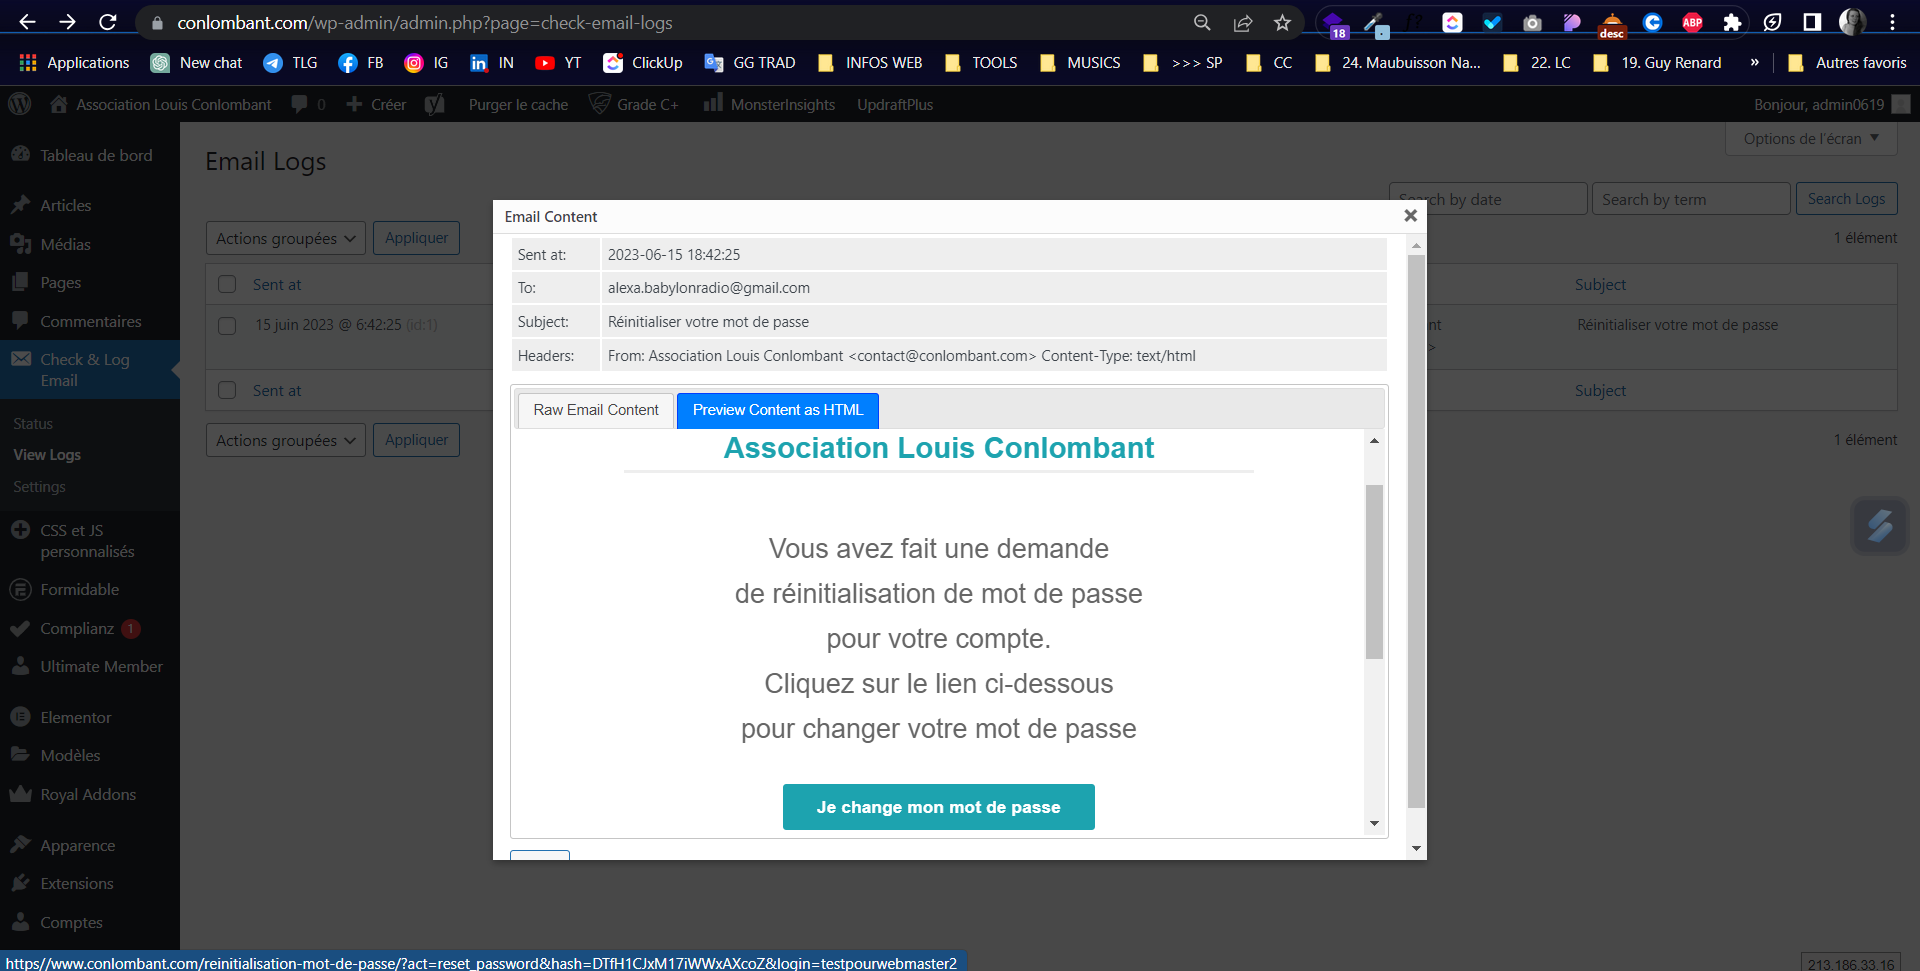Open the Facebook FB bookmark
This screenshot has width=1920, height=971.
click(x=361, y=62)
